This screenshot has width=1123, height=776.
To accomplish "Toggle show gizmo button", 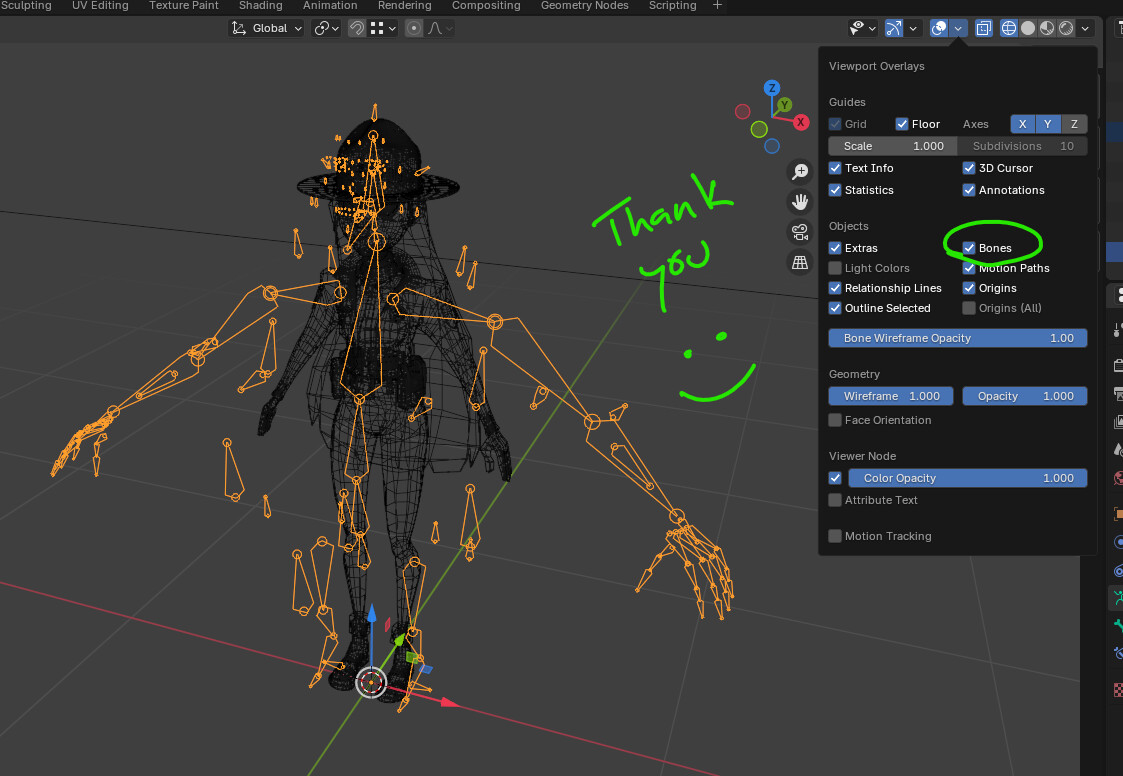I will (894, 28).
